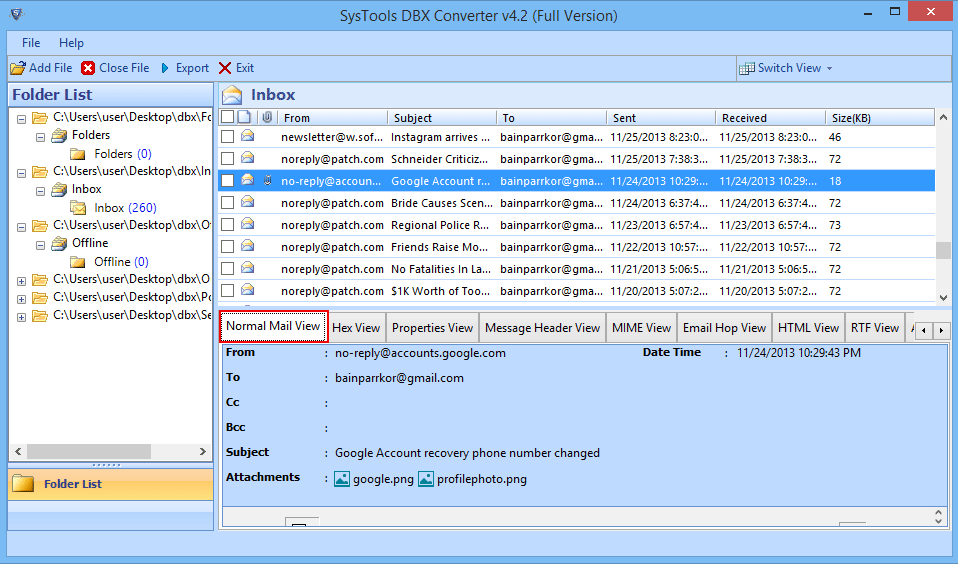Click the attachment paperclip column header icon

pos(267,117)
